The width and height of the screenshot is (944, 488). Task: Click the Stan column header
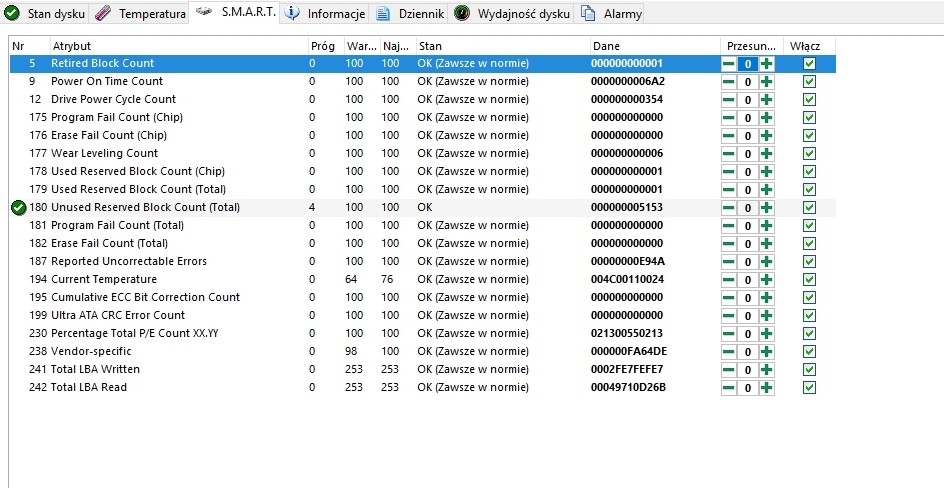[503, 46]
